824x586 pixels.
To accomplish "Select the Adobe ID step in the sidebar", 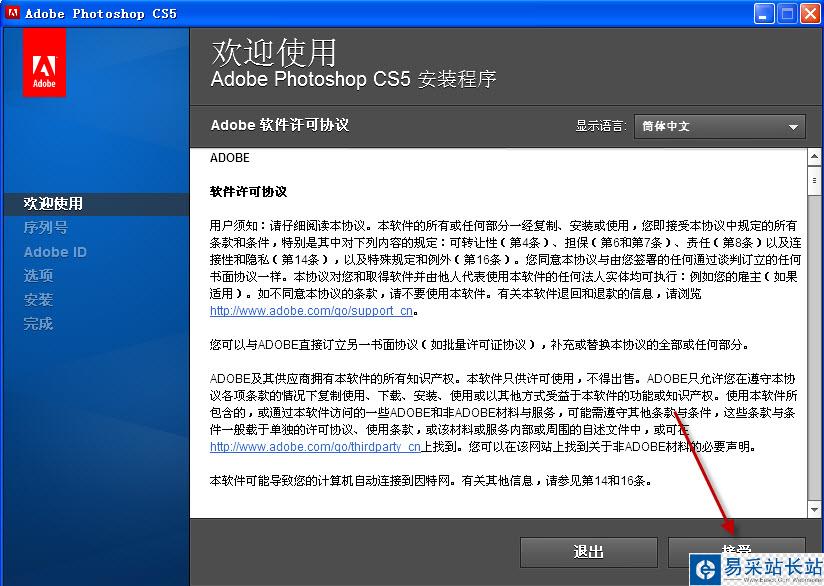I will (55, 252).
